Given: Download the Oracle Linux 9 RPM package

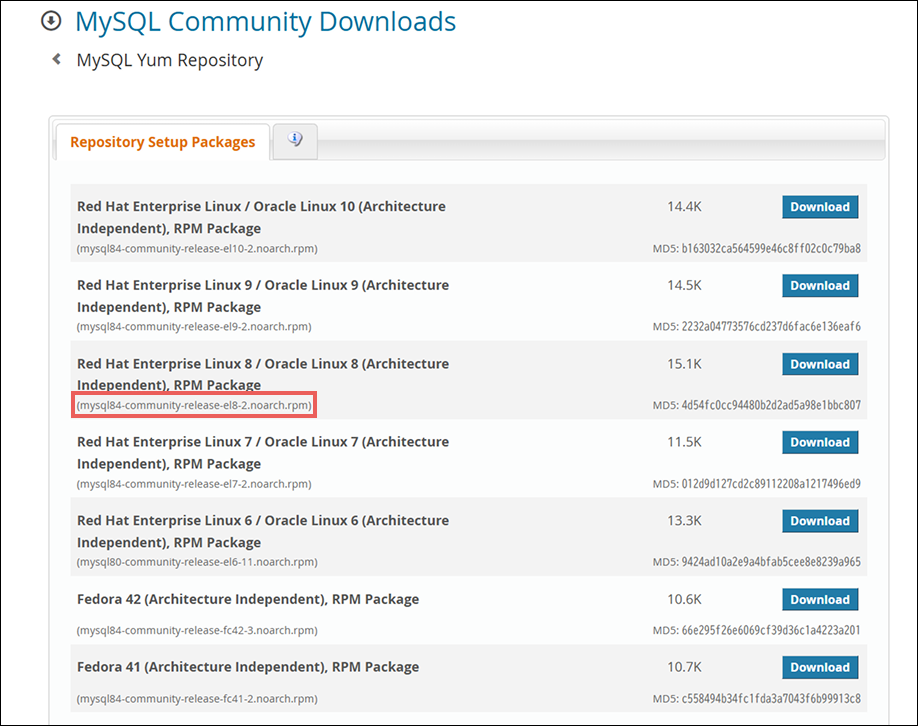Looking at the screenshot, I should (819, 286).
